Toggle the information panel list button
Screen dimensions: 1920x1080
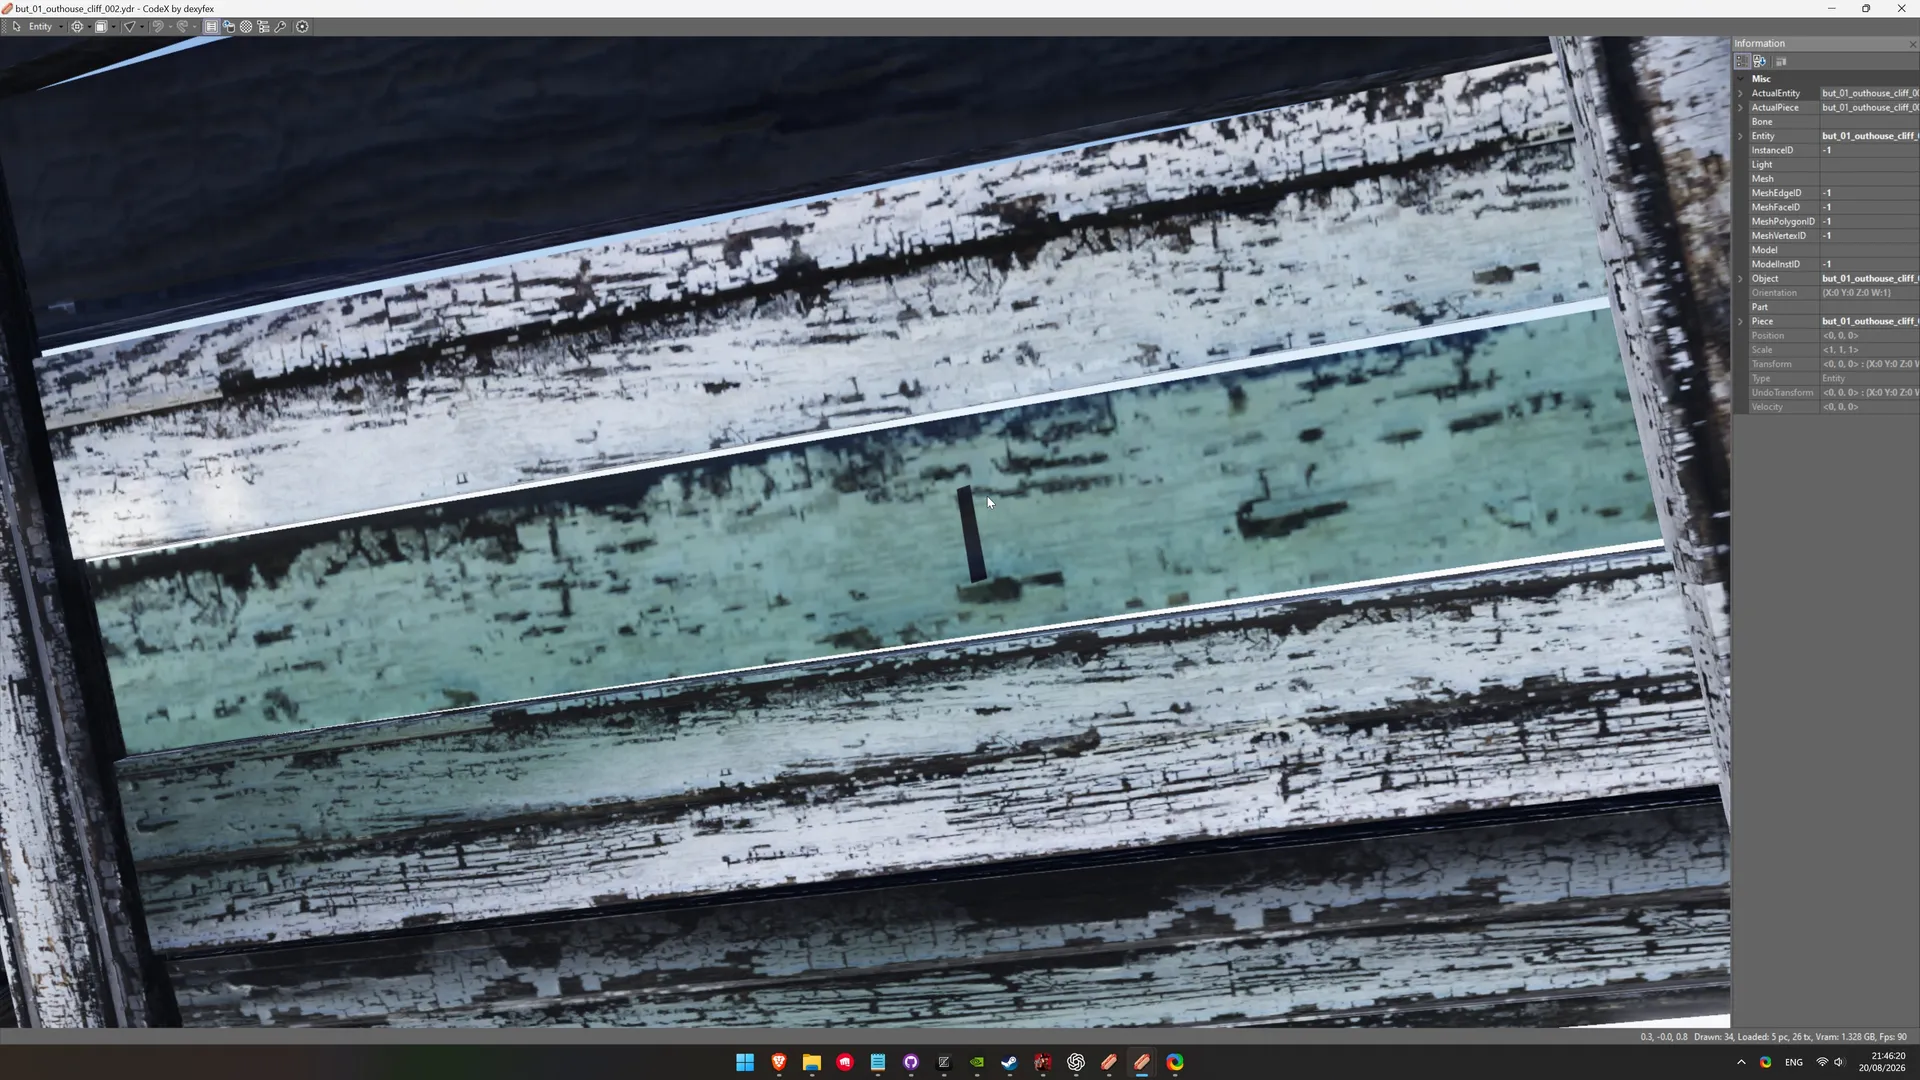211,27
